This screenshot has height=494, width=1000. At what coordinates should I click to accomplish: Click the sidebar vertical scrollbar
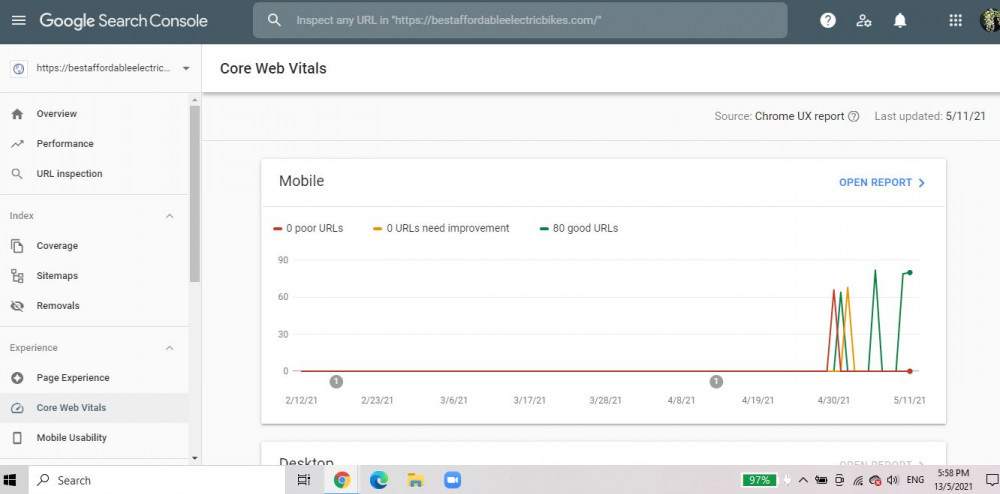194,200
